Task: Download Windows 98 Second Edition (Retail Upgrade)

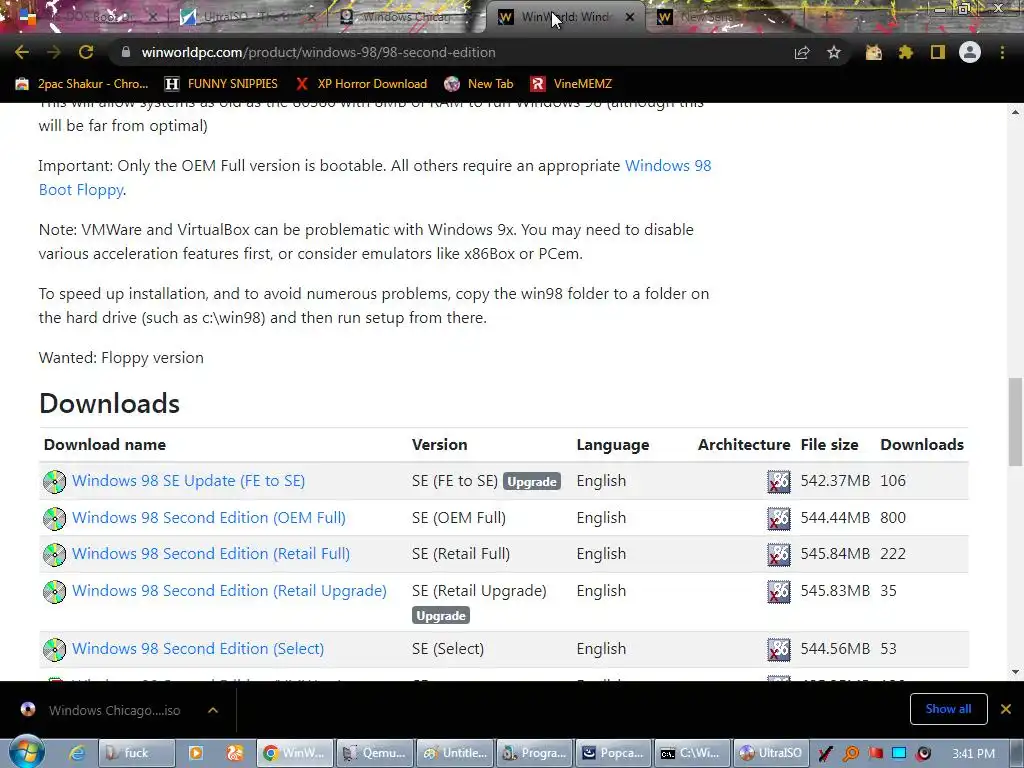Action: pyautogui.click(x=229, y=590)
